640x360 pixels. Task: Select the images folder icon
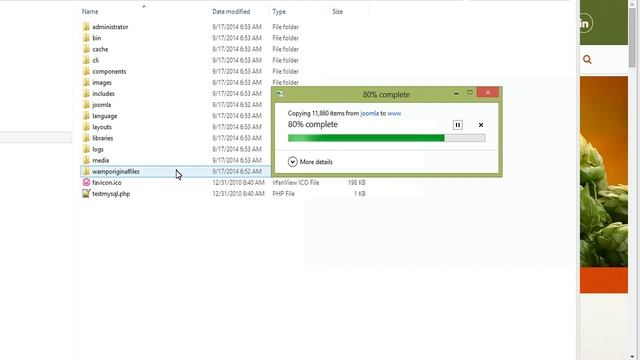86,82
